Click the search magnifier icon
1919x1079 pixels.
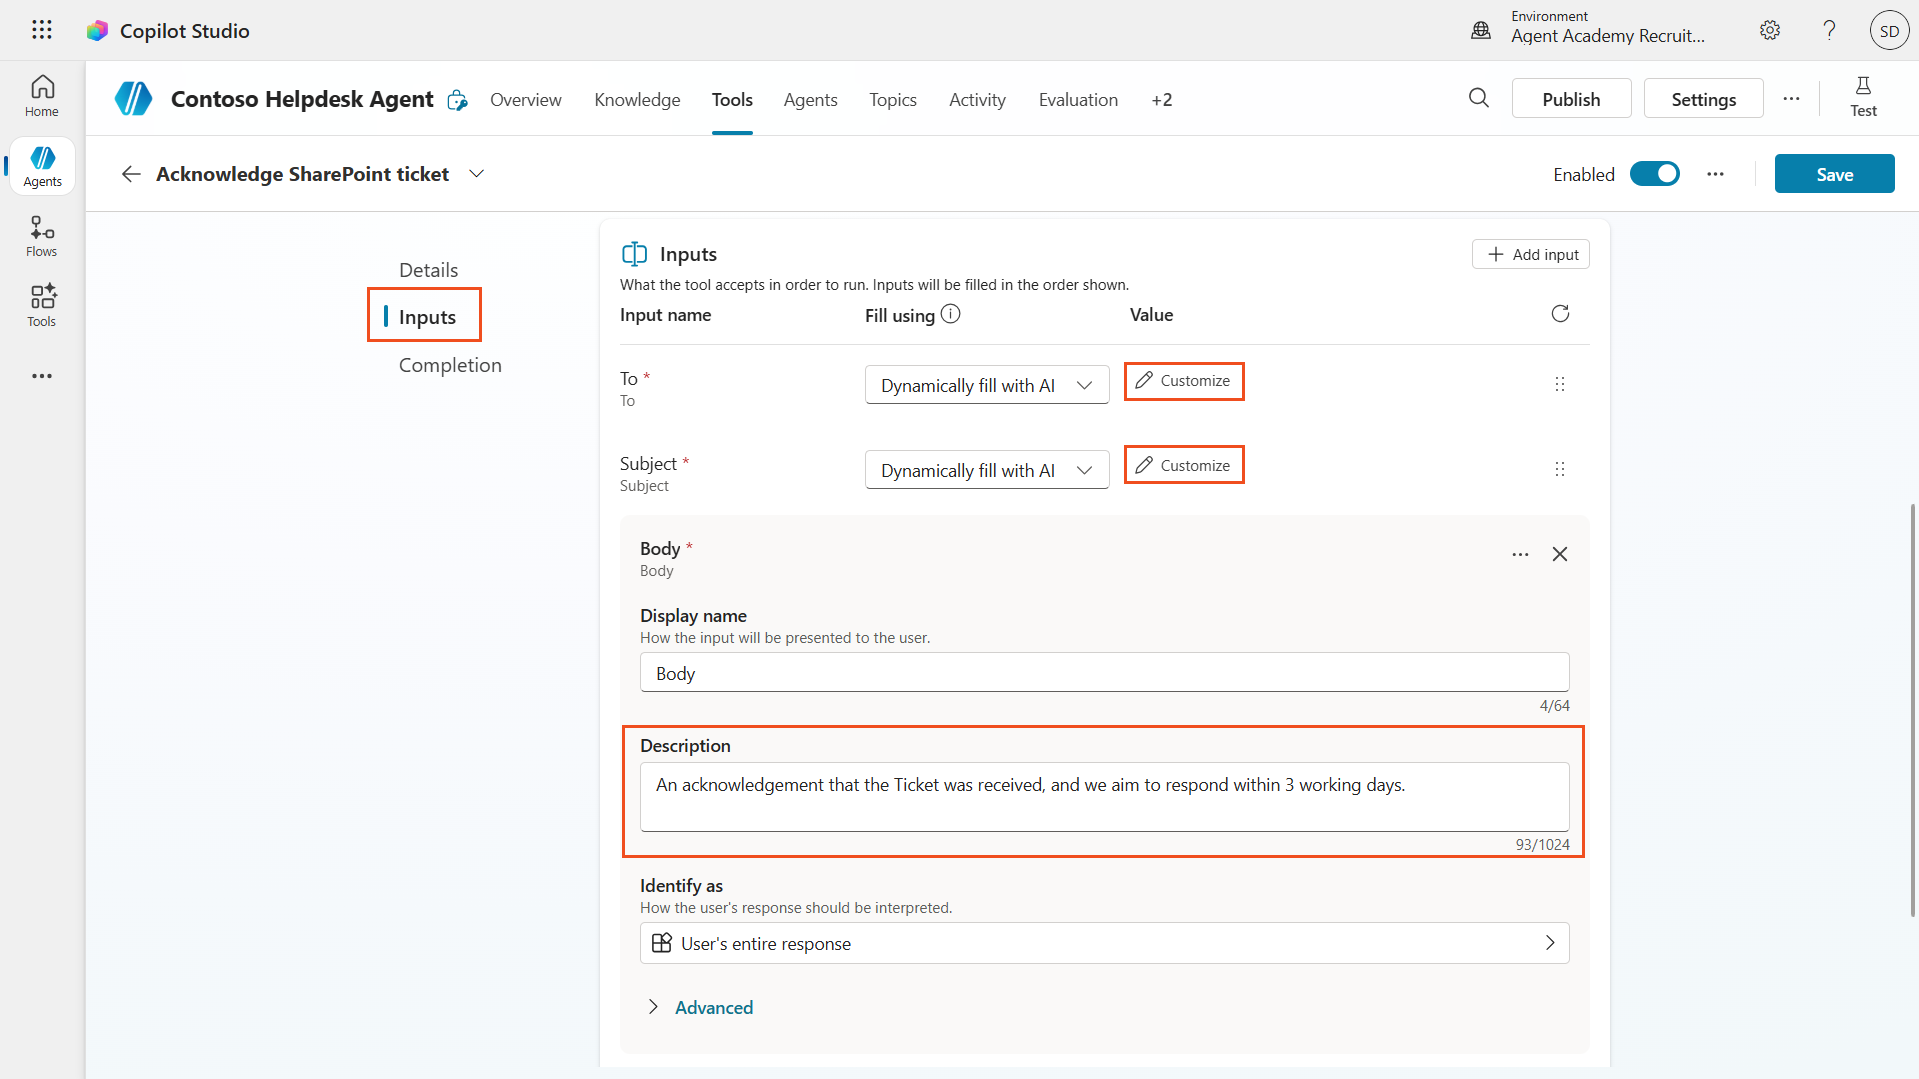coord(1479,98)
